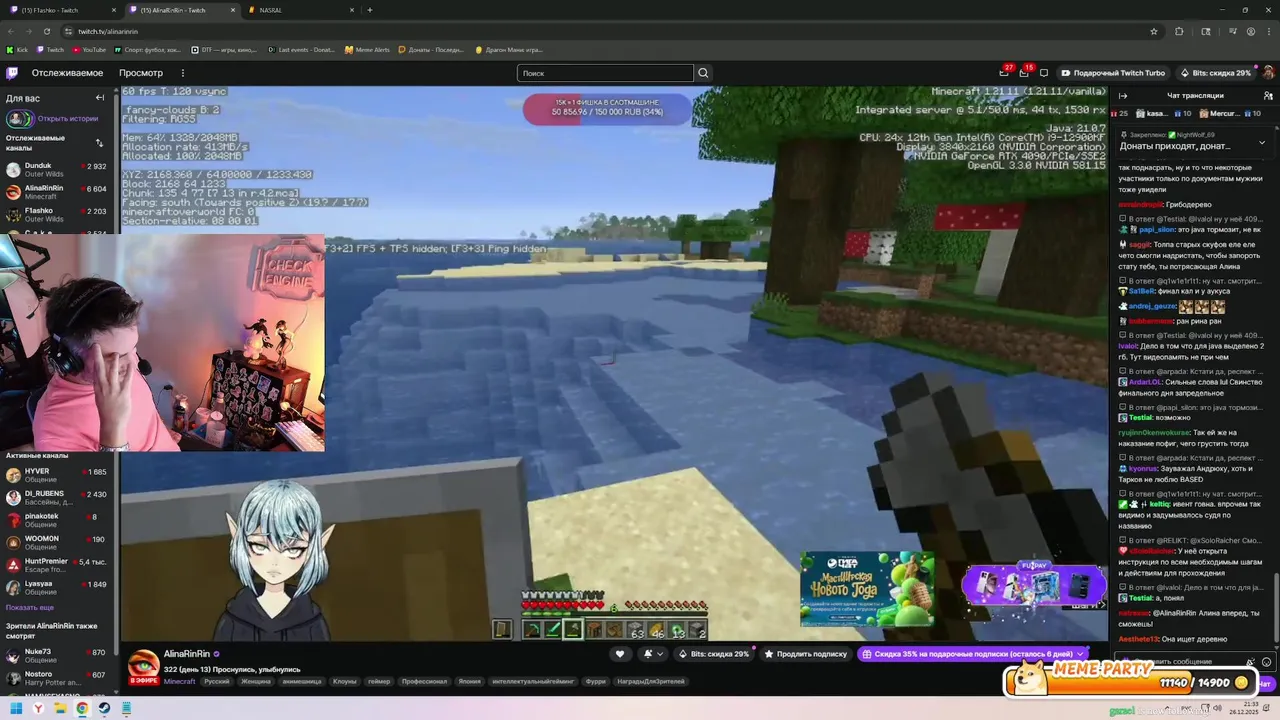Go to Отслеживаемое in the top navigation

click(x=67, y=73)
